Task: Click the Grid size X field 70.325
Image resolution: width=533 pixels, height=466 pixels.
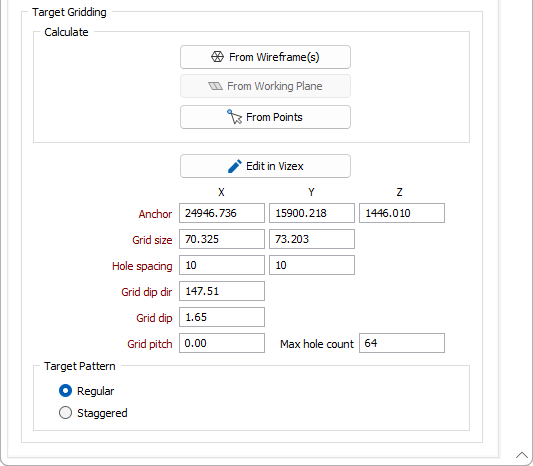Action: [222, 239]
